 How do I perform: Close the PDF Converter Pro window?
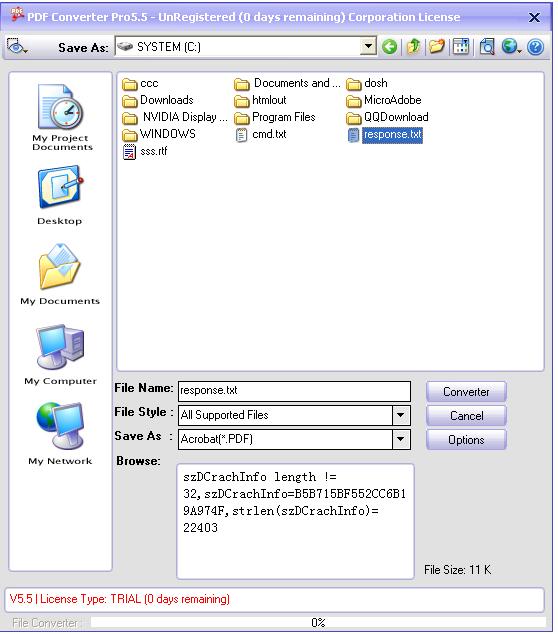pyautogui.click(x=534, y=17)
